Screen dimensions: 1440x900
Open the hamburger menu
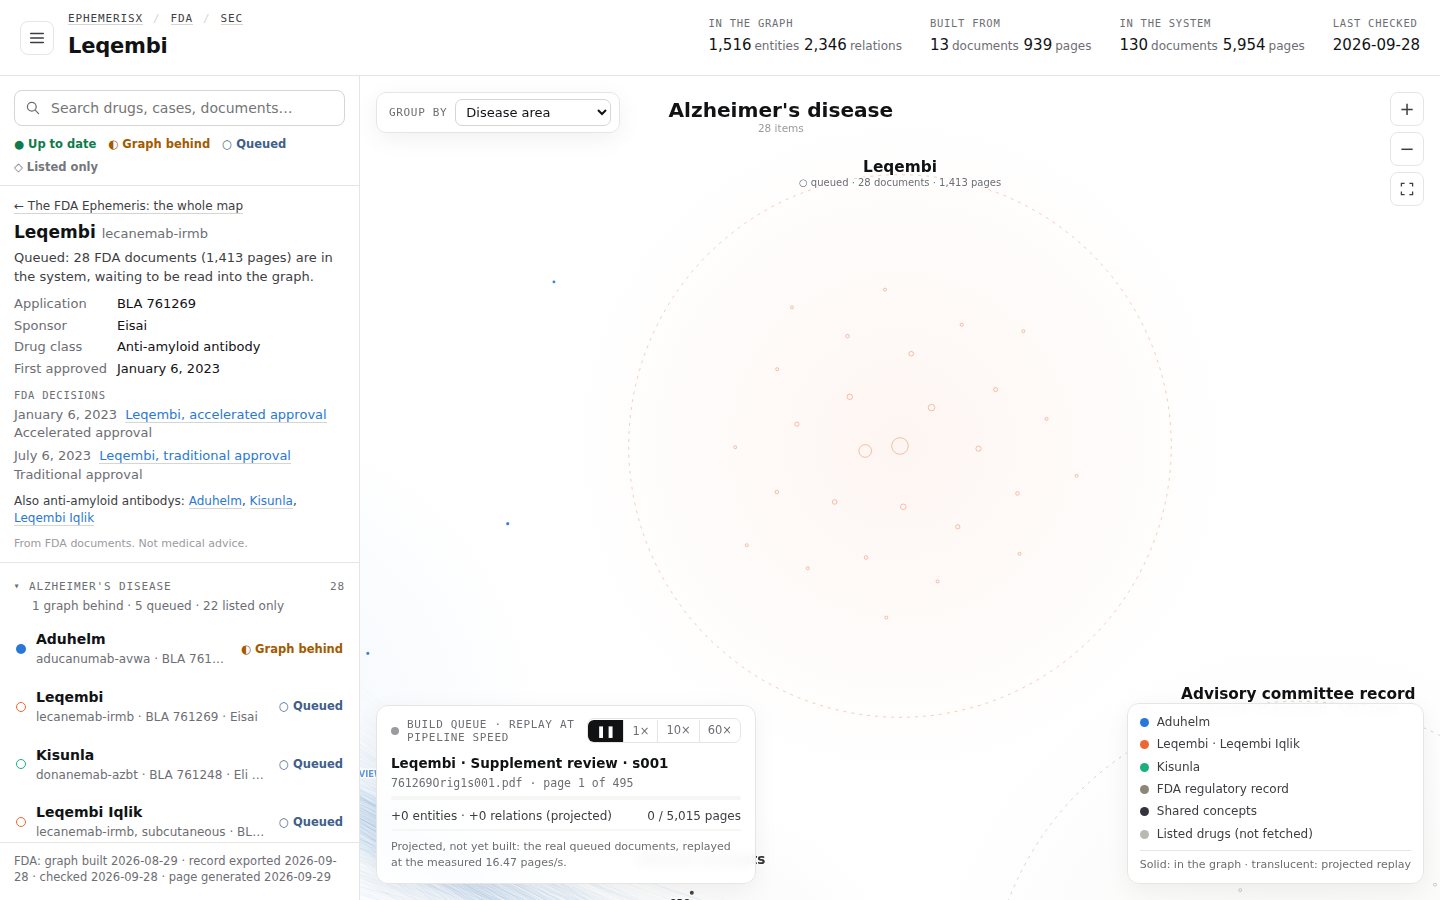click(x=37, y=38)
